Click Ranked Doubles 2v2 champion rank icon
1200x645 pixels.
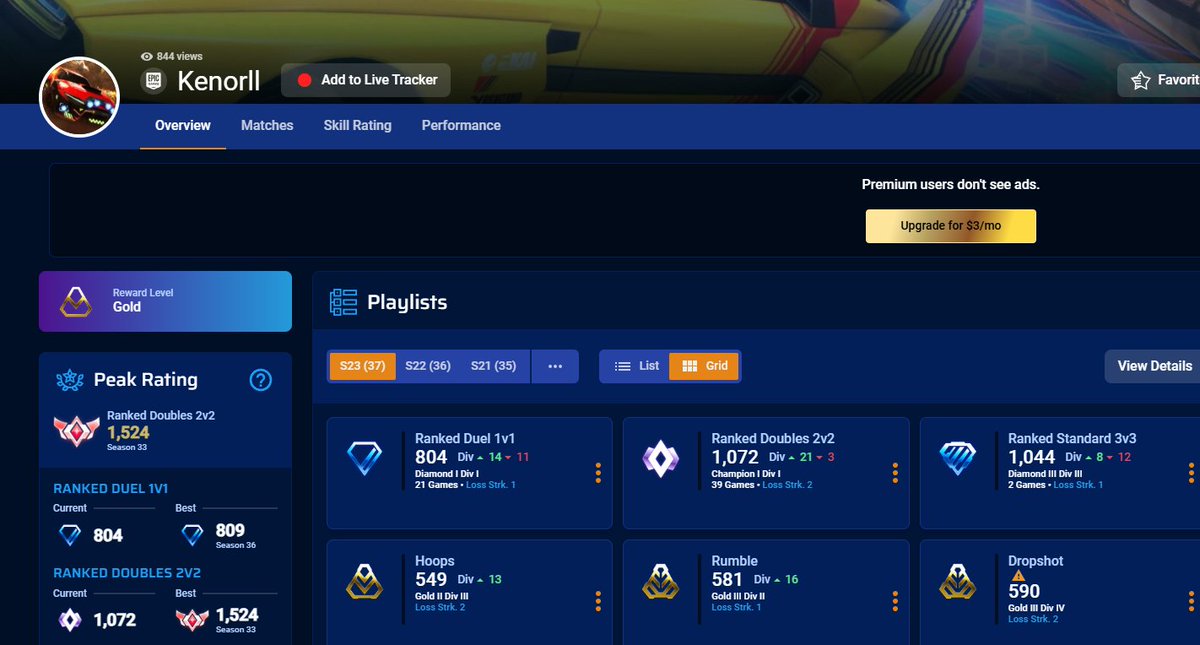coord(661,459)
